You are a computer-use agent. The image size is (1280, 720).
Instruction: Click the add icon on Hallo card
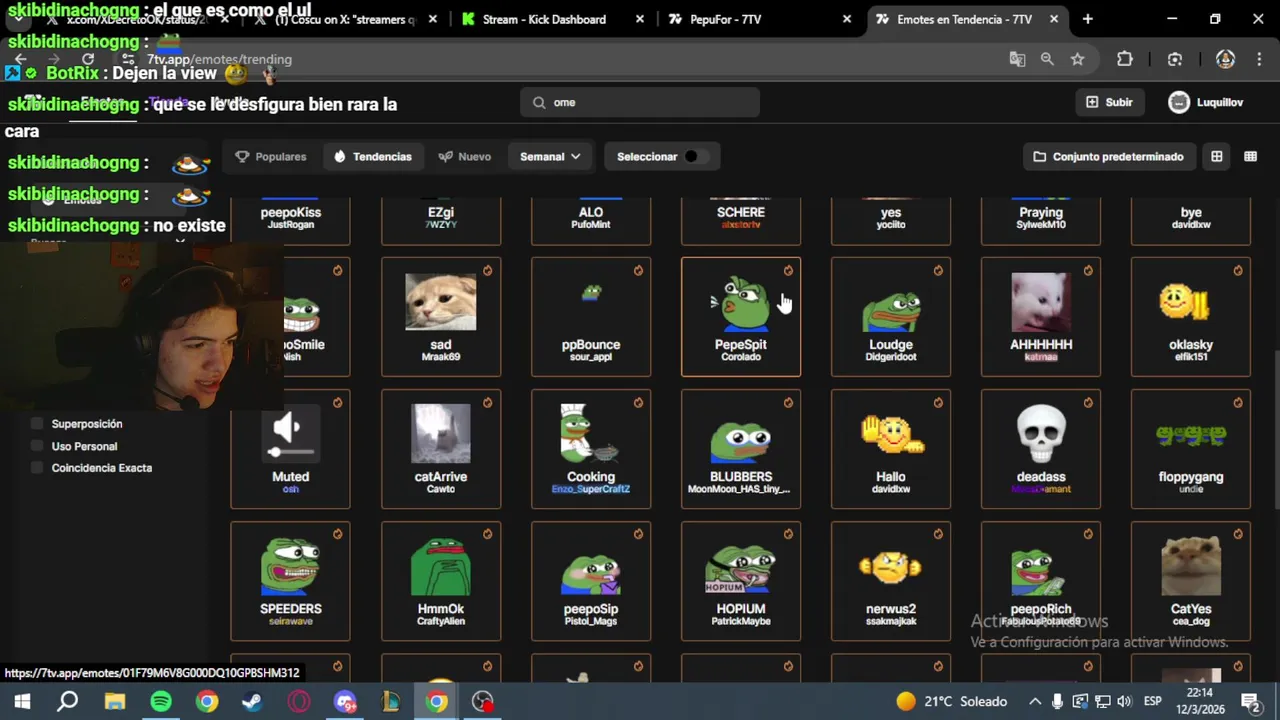coord(938,402)
